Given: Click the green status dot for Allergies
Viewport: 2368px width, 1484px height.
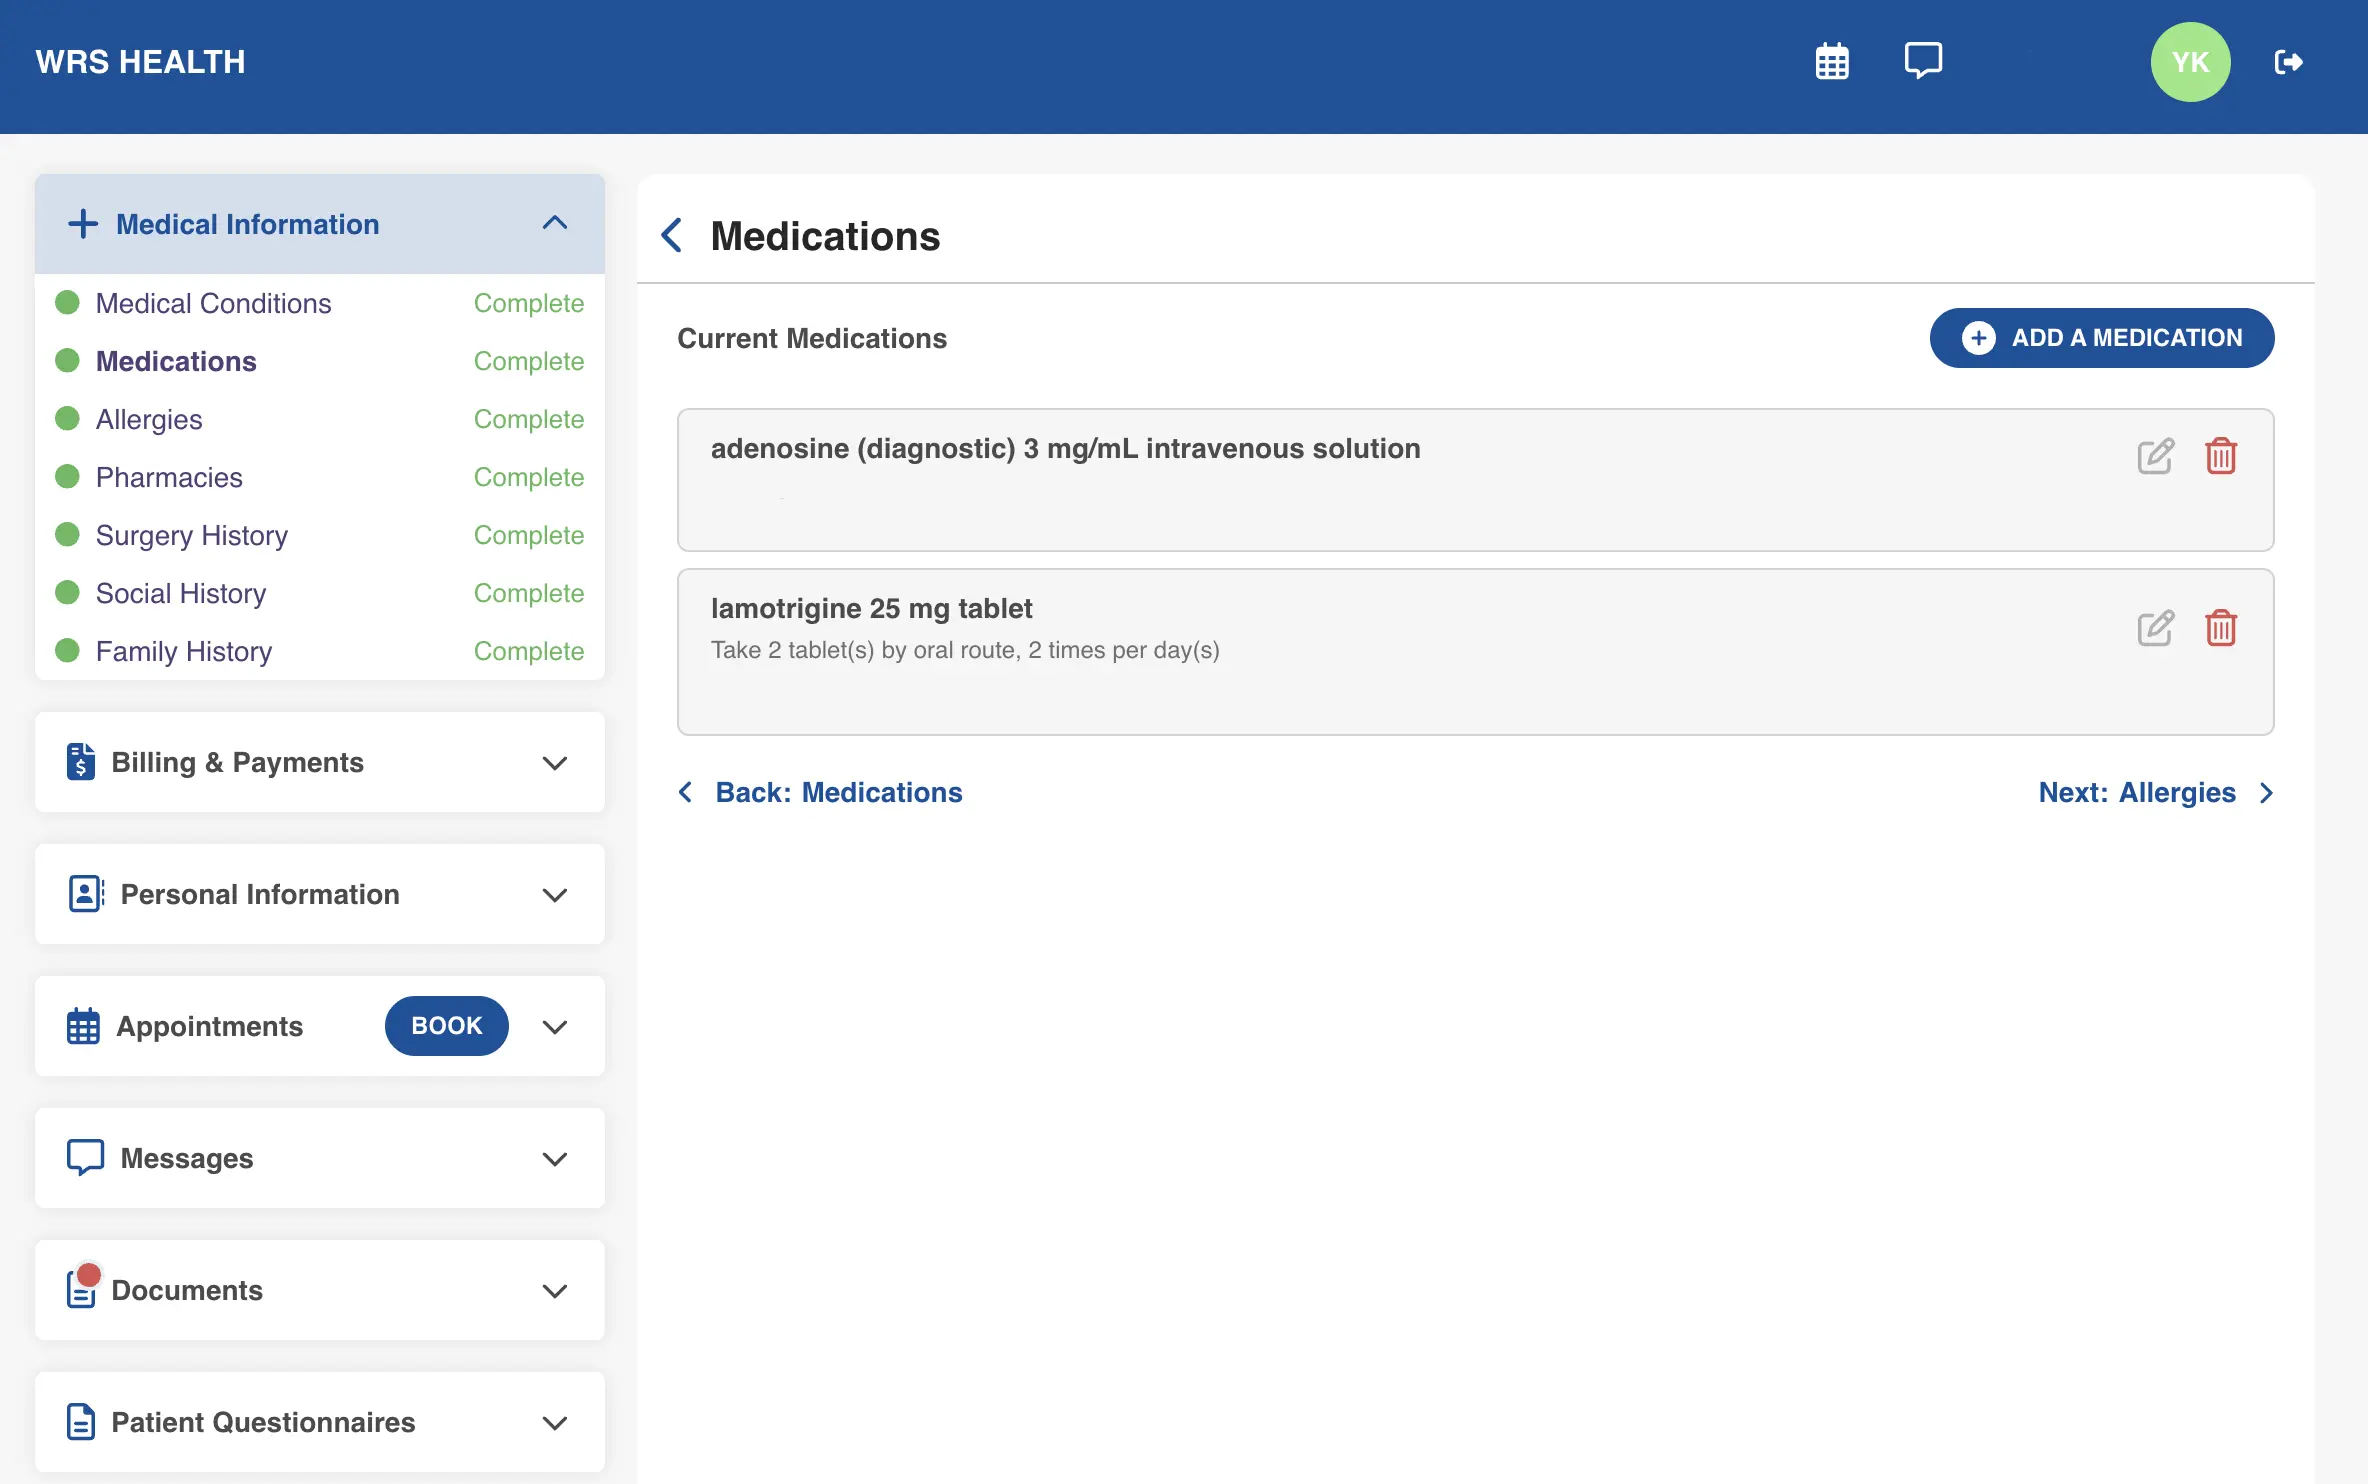Looking at the screenshot, I should point(67,419).
